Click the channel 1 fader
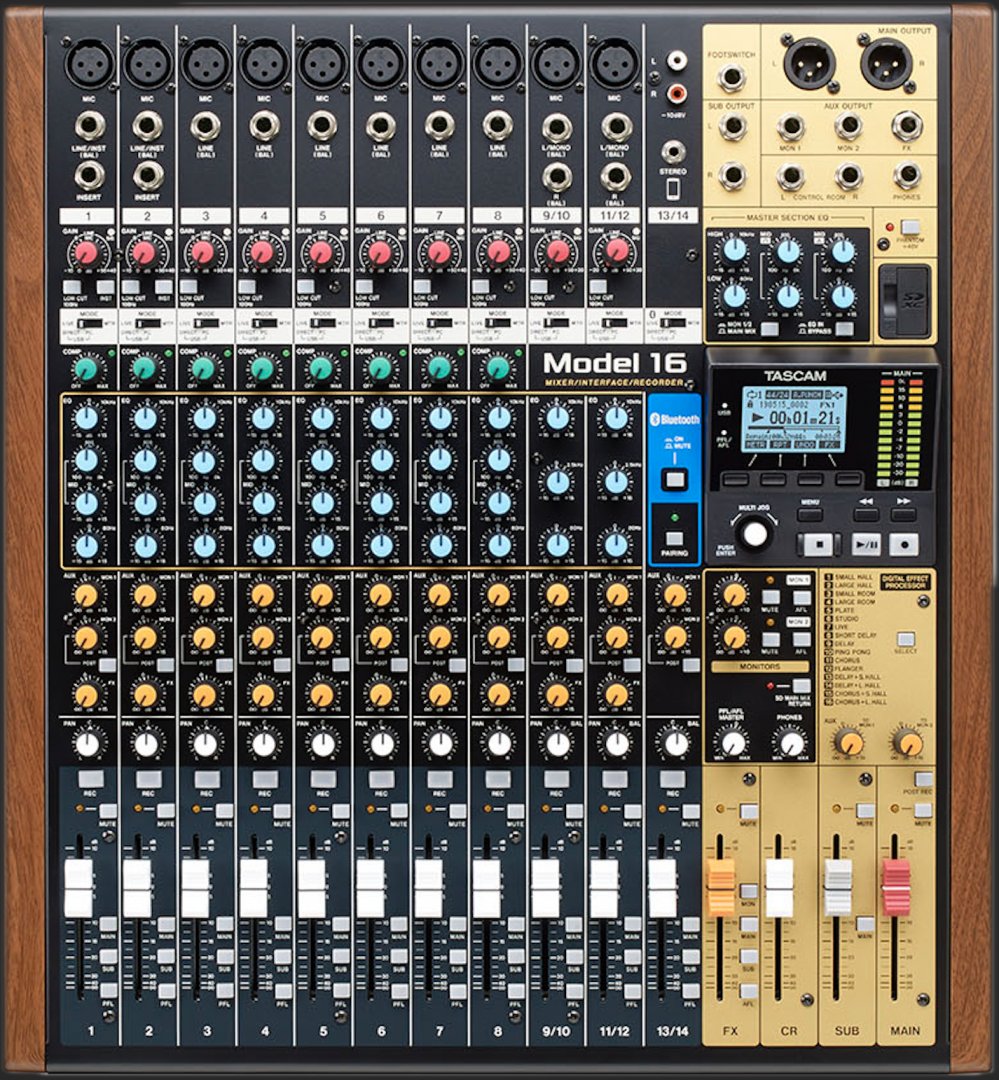Image resolution: width=999 pixels, height=1080 pixels. 79,889
